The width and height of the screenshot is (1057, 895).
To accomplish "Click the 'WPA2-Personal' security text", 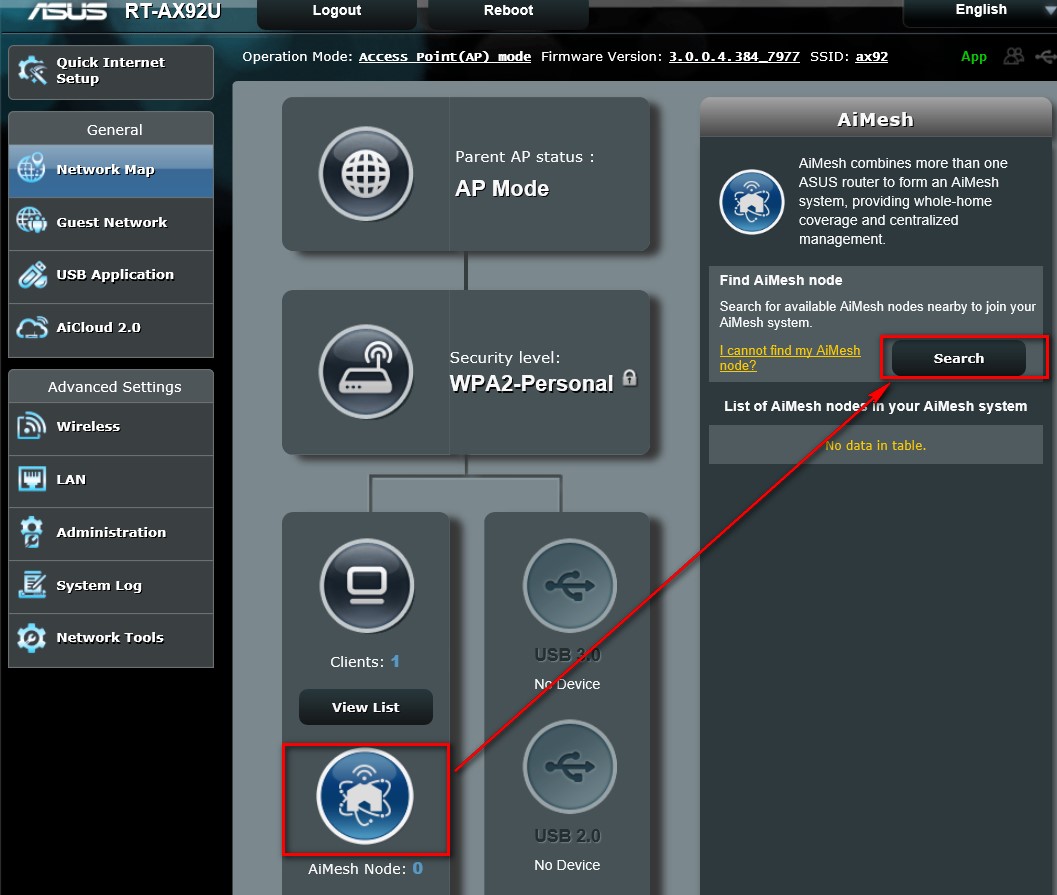I will tap(531, 383).
